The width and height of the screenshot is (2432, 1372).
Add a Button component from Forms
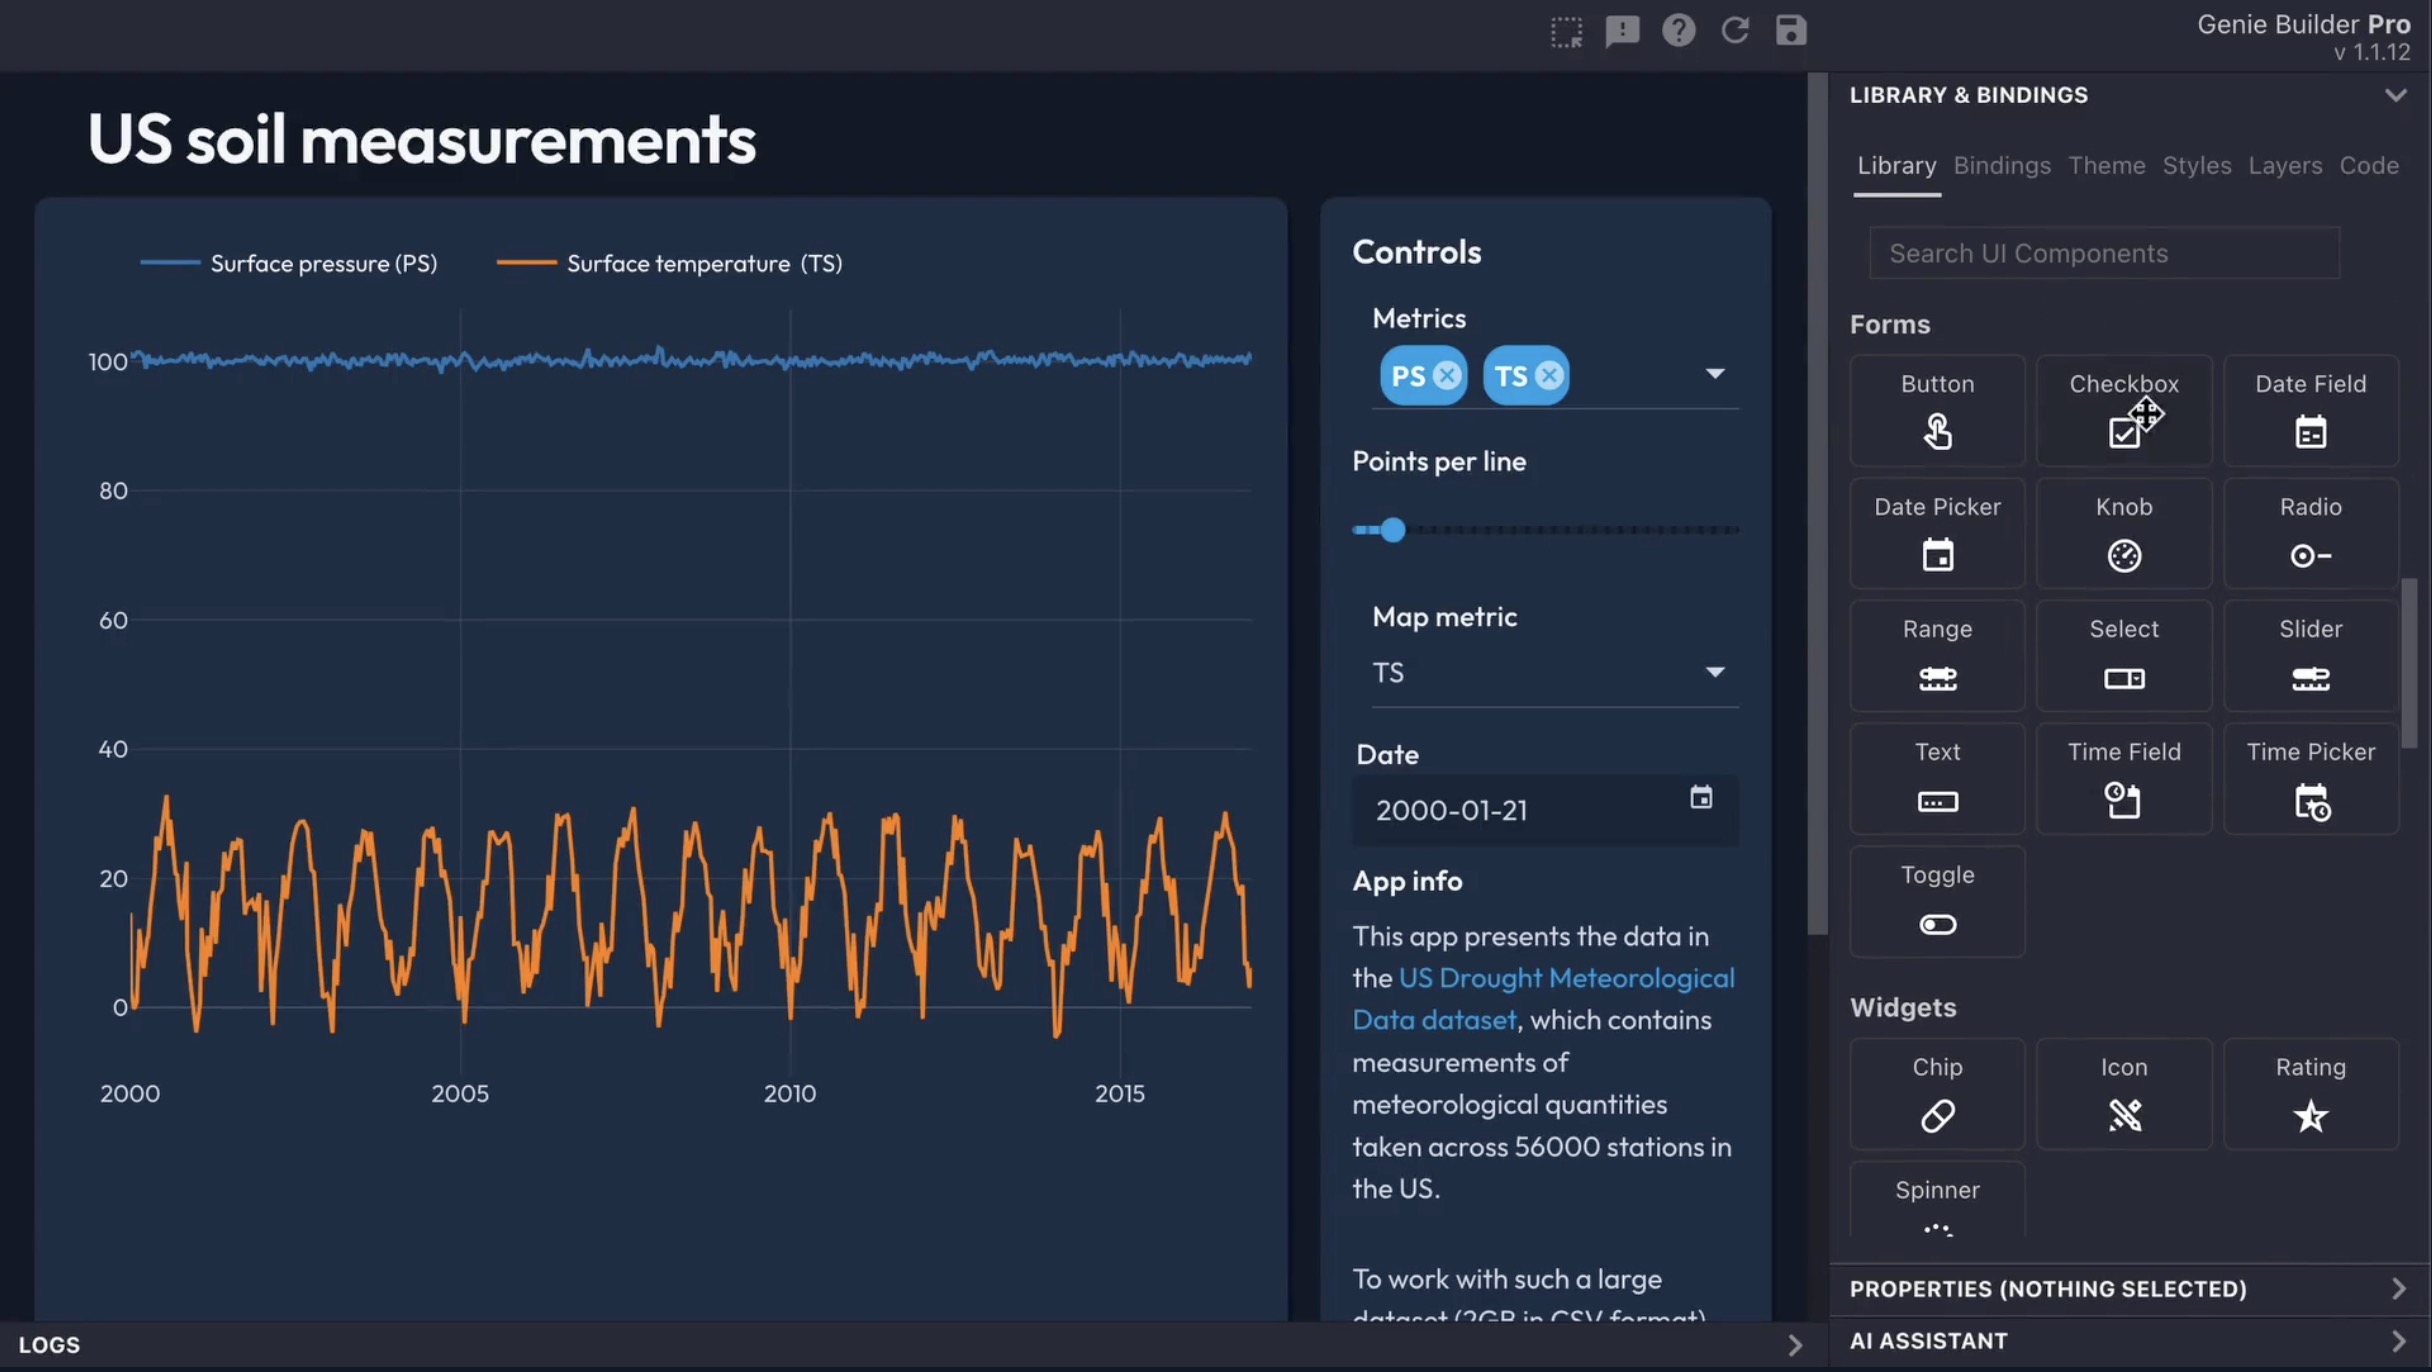point(1937,410)
